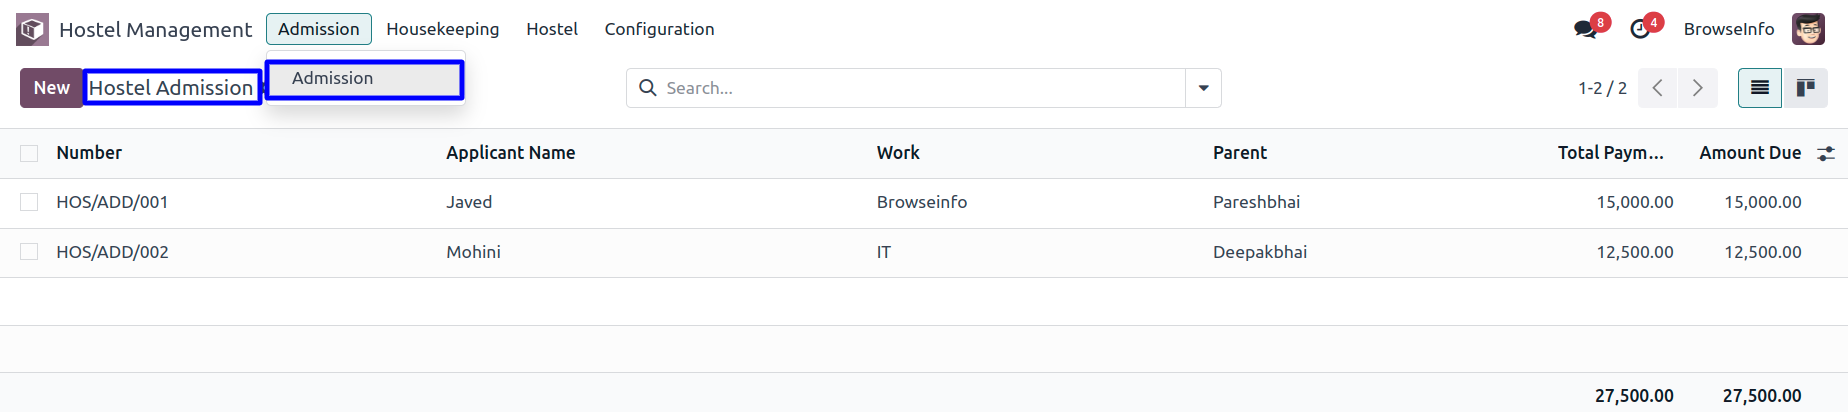
Task: Switch to kanban view
Action: point(1805,88)
